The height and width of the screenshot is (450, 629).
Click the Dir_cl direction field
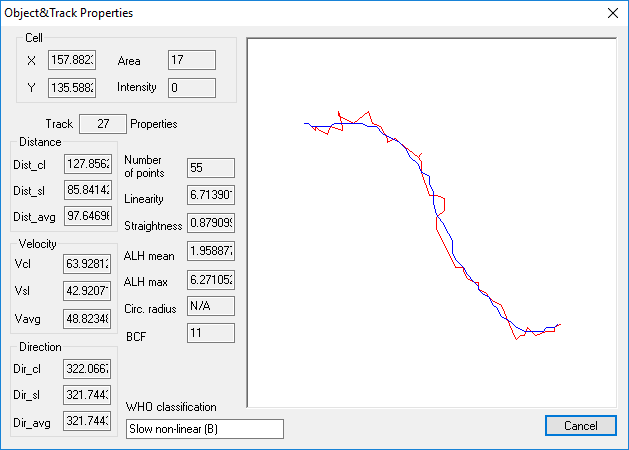pyautogui.click(x=87, y=368)
